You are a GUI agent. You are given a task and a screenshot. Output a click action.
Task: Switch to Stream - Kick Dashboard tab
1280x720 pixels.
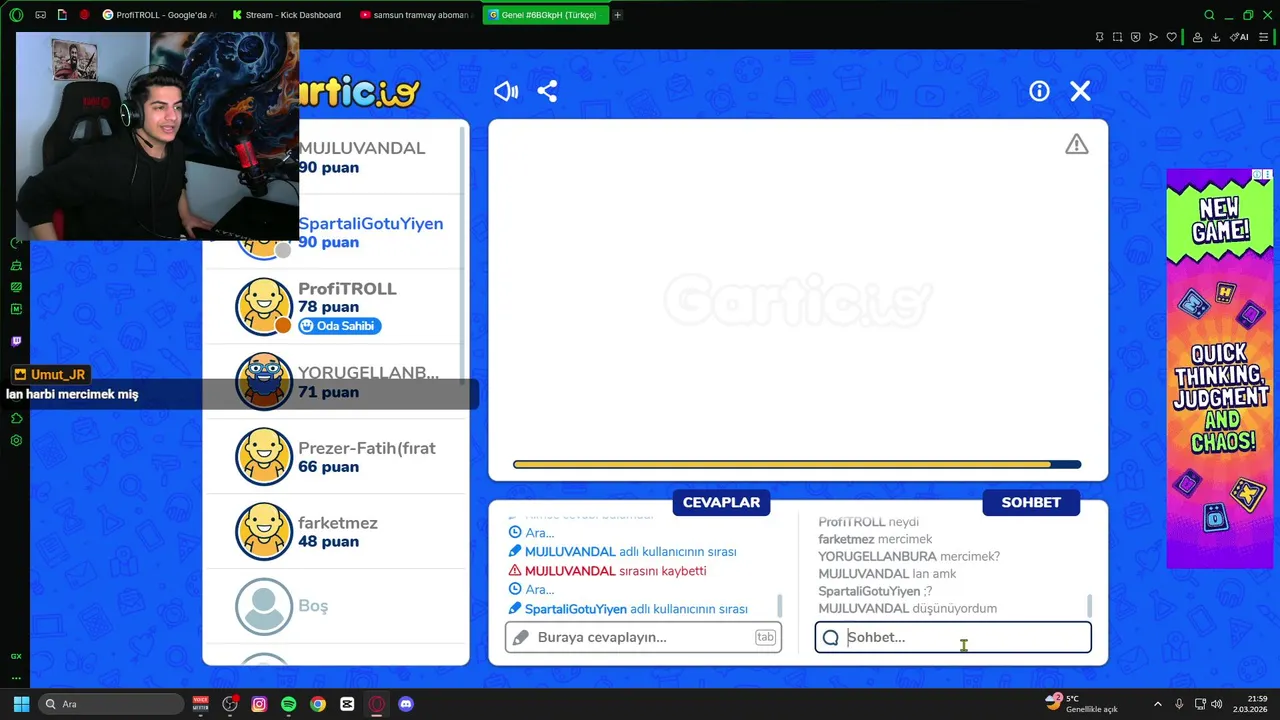287,15
